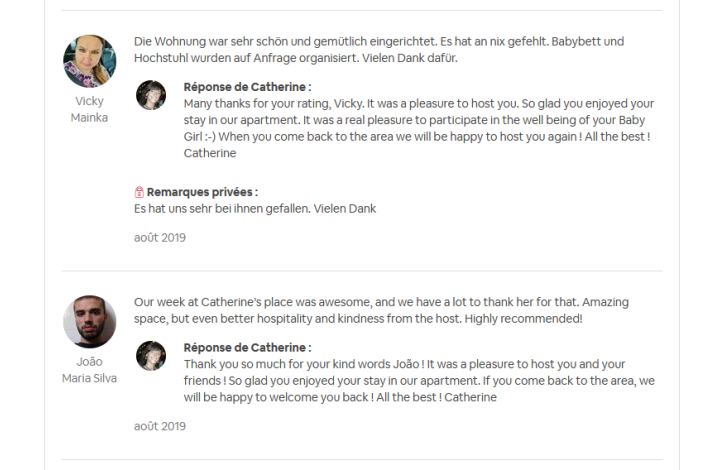720x470 pixels.
Task: Click the private remark 'Es hat uns sehr' text
Action: [254, 208]
